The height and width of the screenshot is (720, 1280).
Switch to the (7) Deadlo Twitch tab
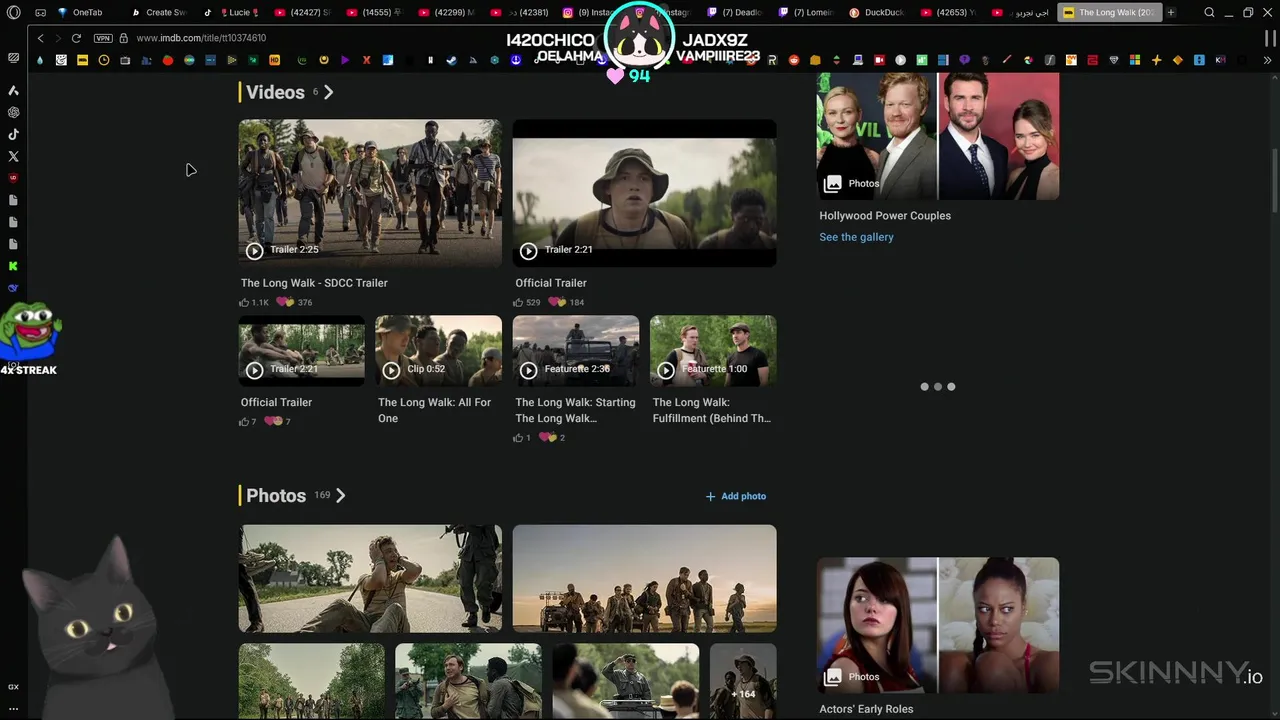735,12
